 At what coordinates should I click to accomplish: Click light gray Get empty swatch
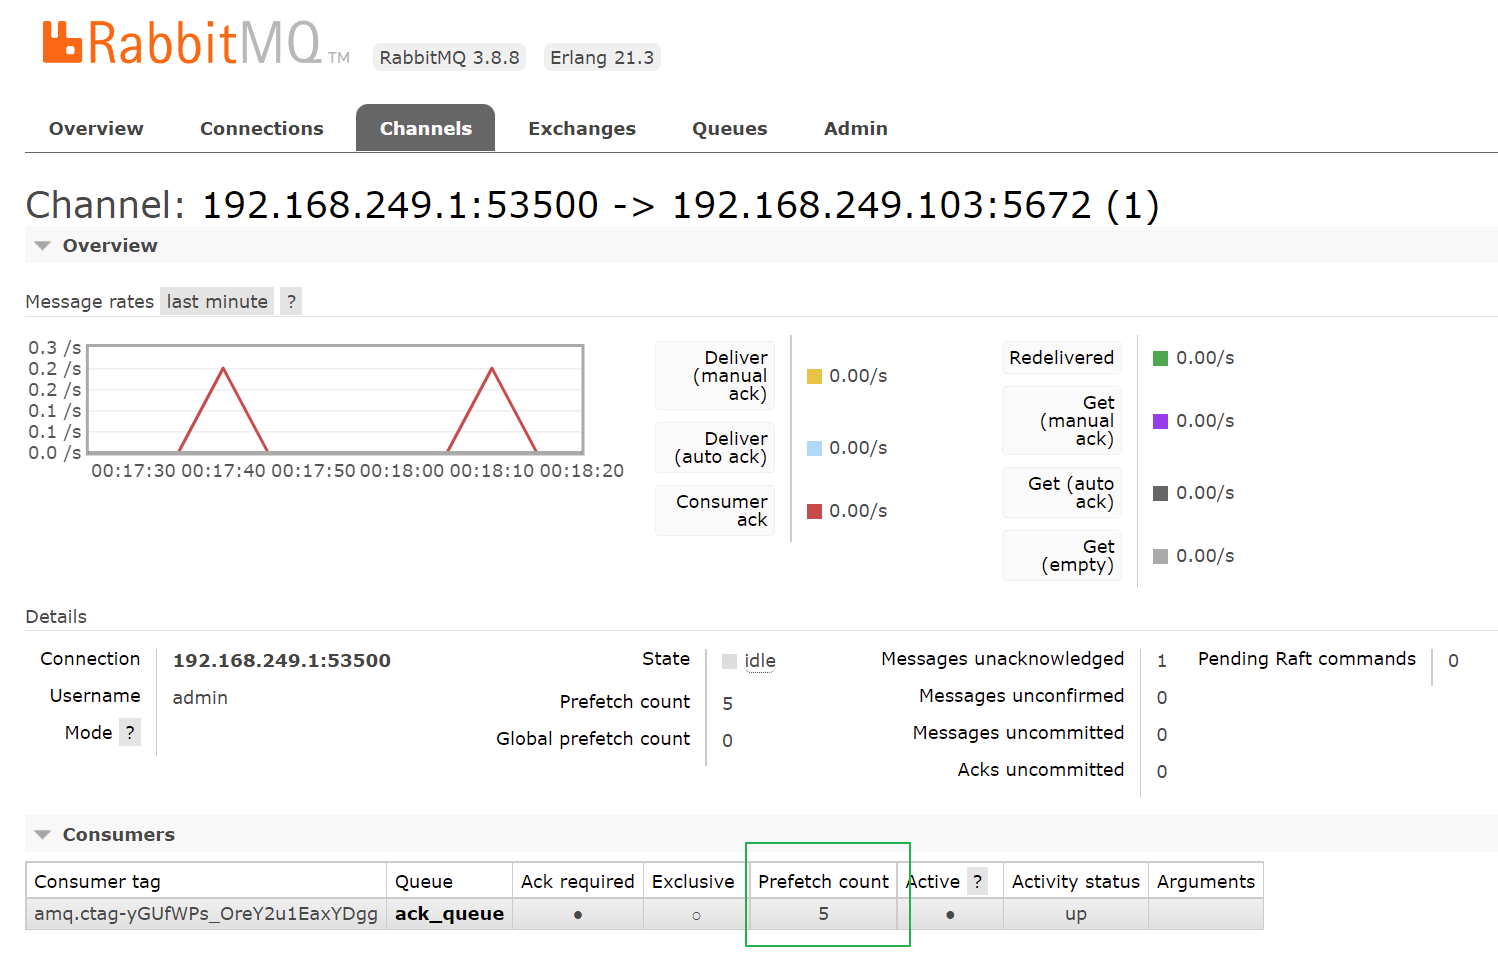click(1160, 556)
